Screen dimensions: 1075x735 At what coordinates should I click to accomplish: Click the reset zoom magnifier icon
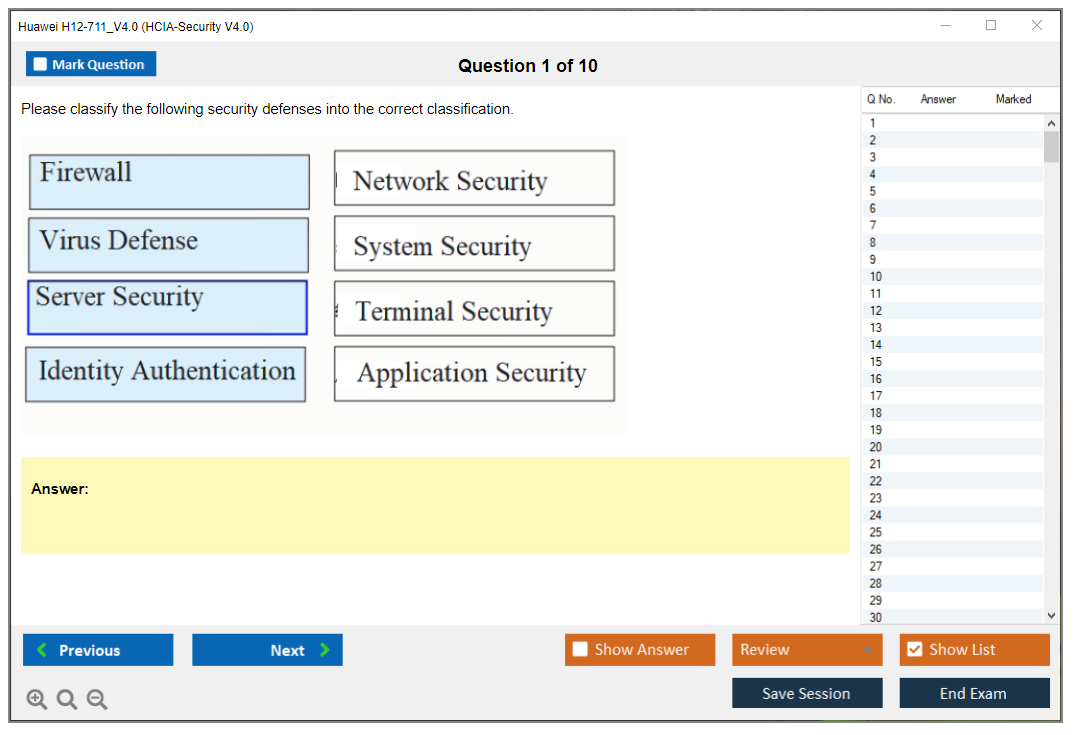(x=67, y=700)
